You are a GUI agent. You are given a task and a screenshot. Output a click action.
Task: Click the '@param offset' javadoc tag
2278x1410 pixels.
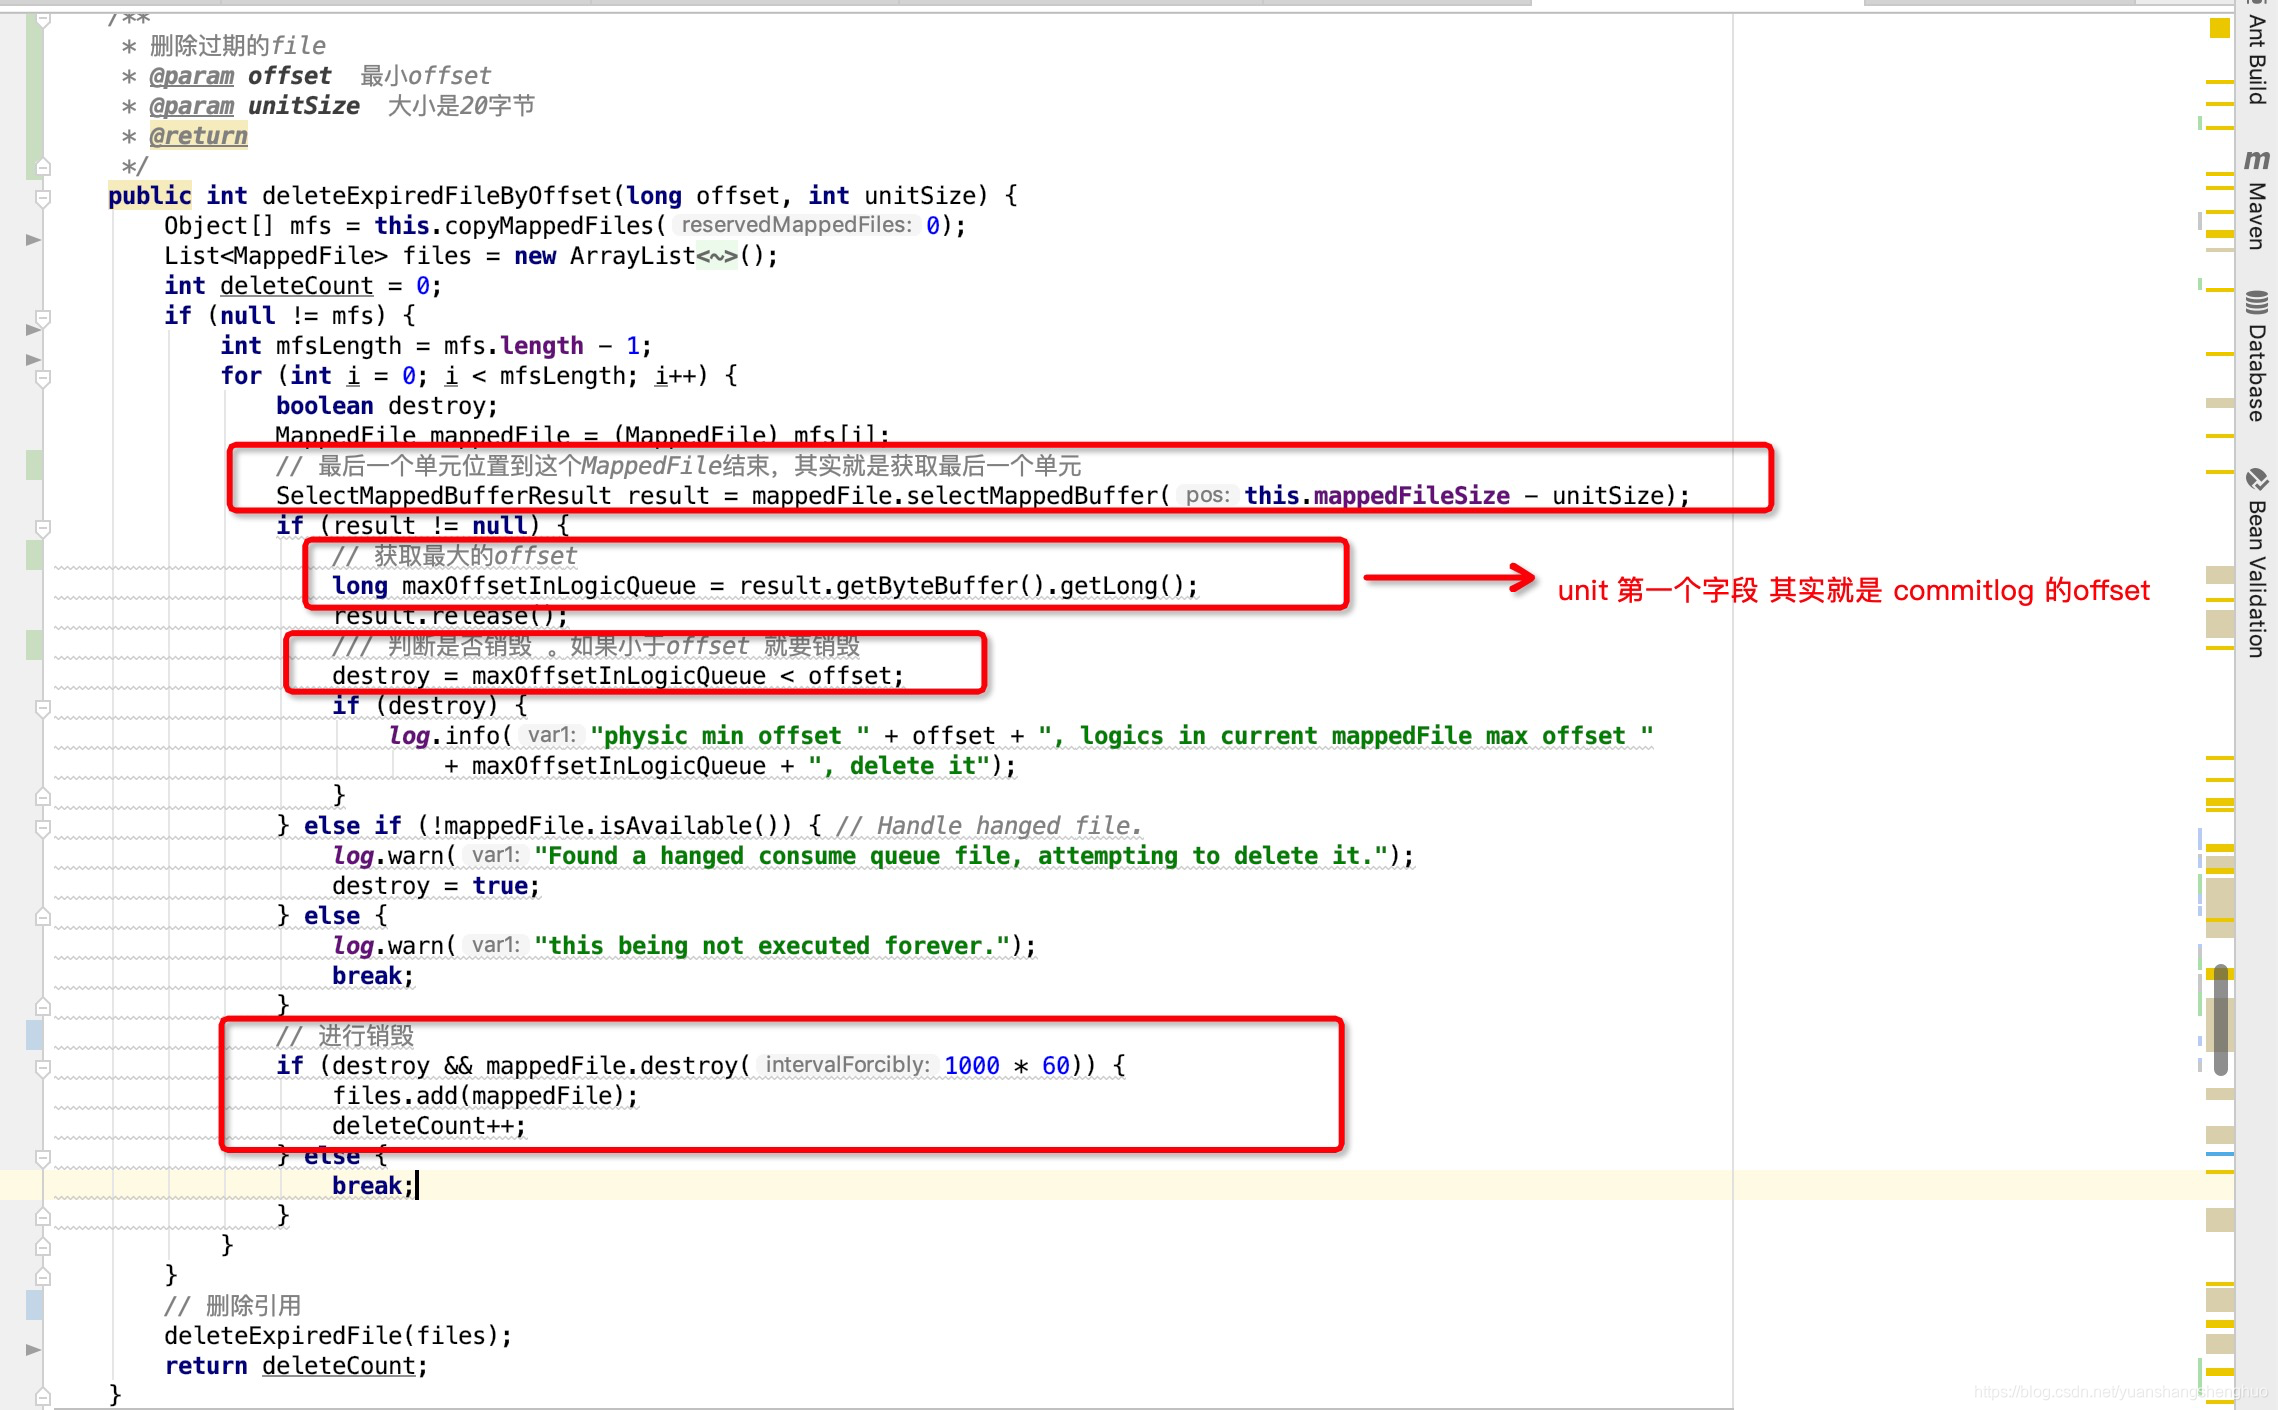coord(240,76)
